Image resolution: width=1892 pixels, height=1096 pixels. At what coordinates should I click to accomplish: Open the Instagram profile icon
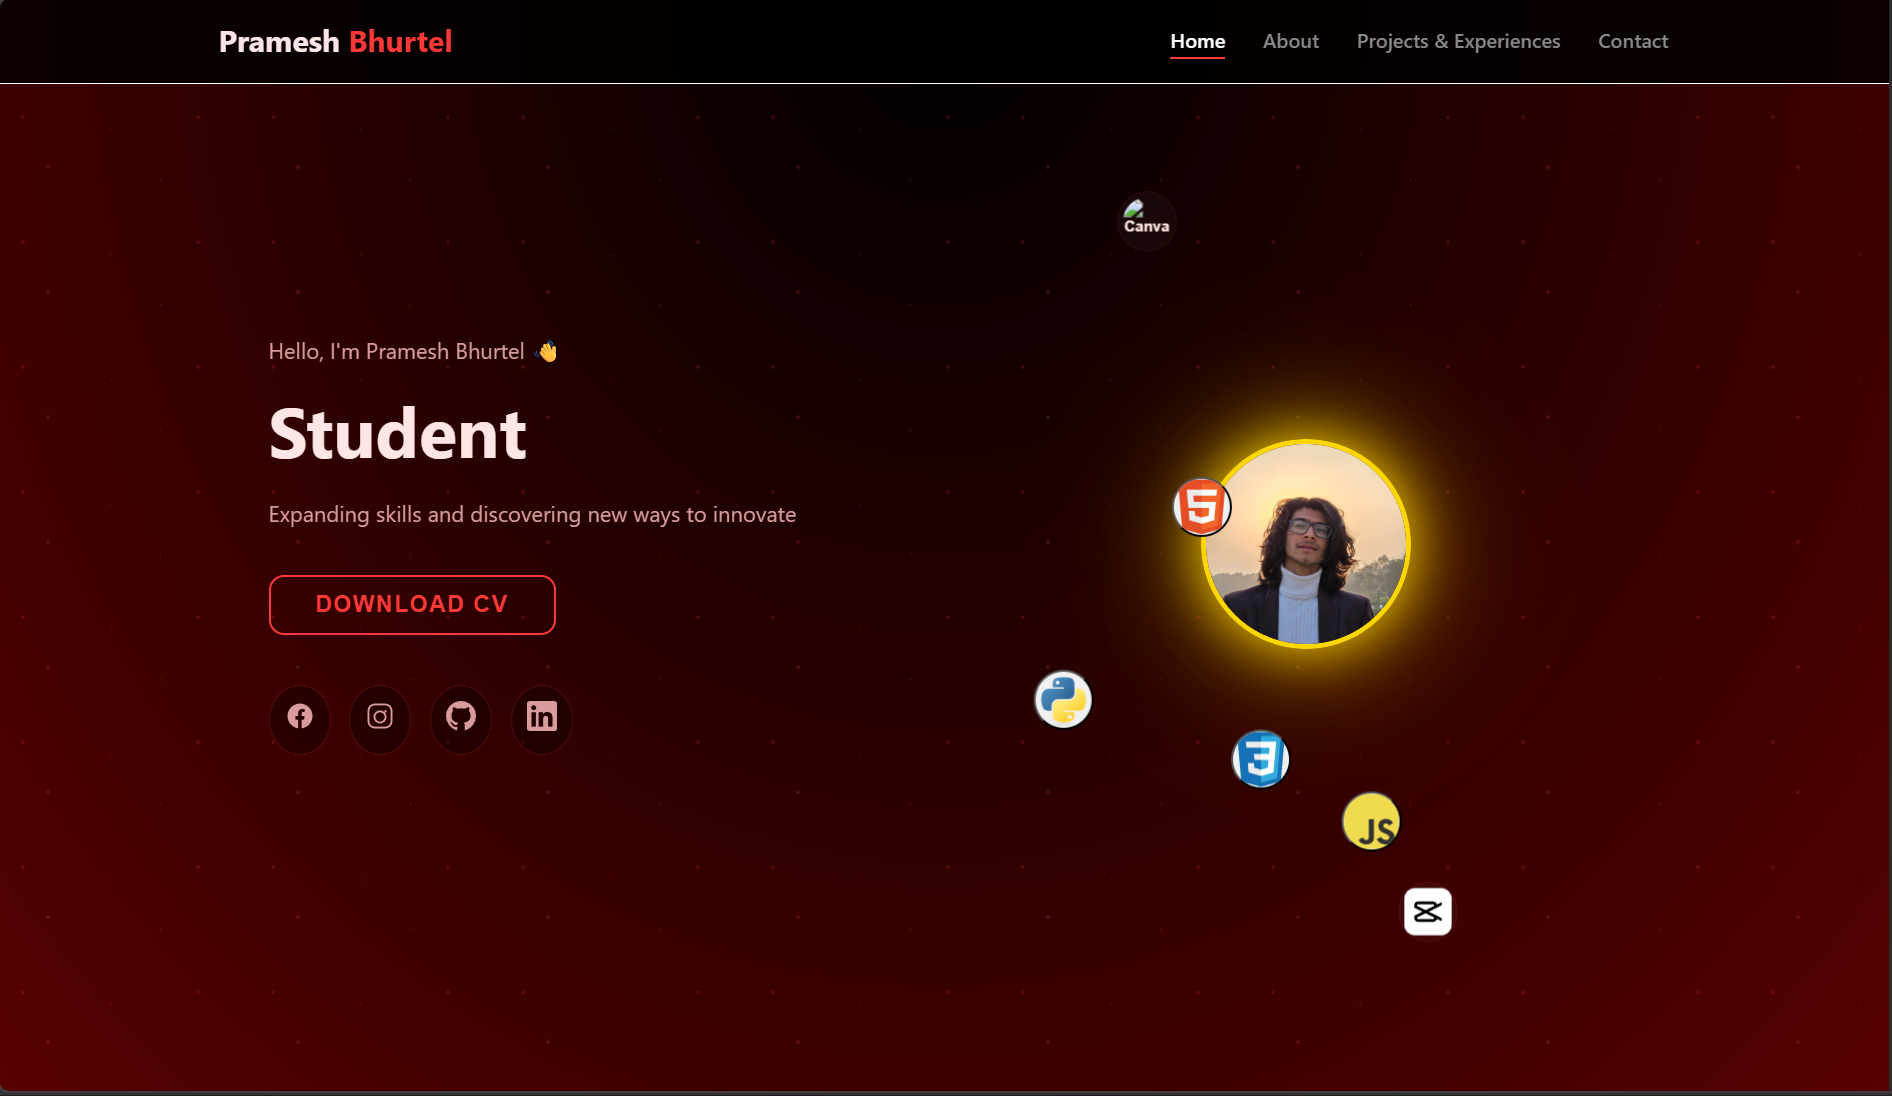[x=380, y=719]
